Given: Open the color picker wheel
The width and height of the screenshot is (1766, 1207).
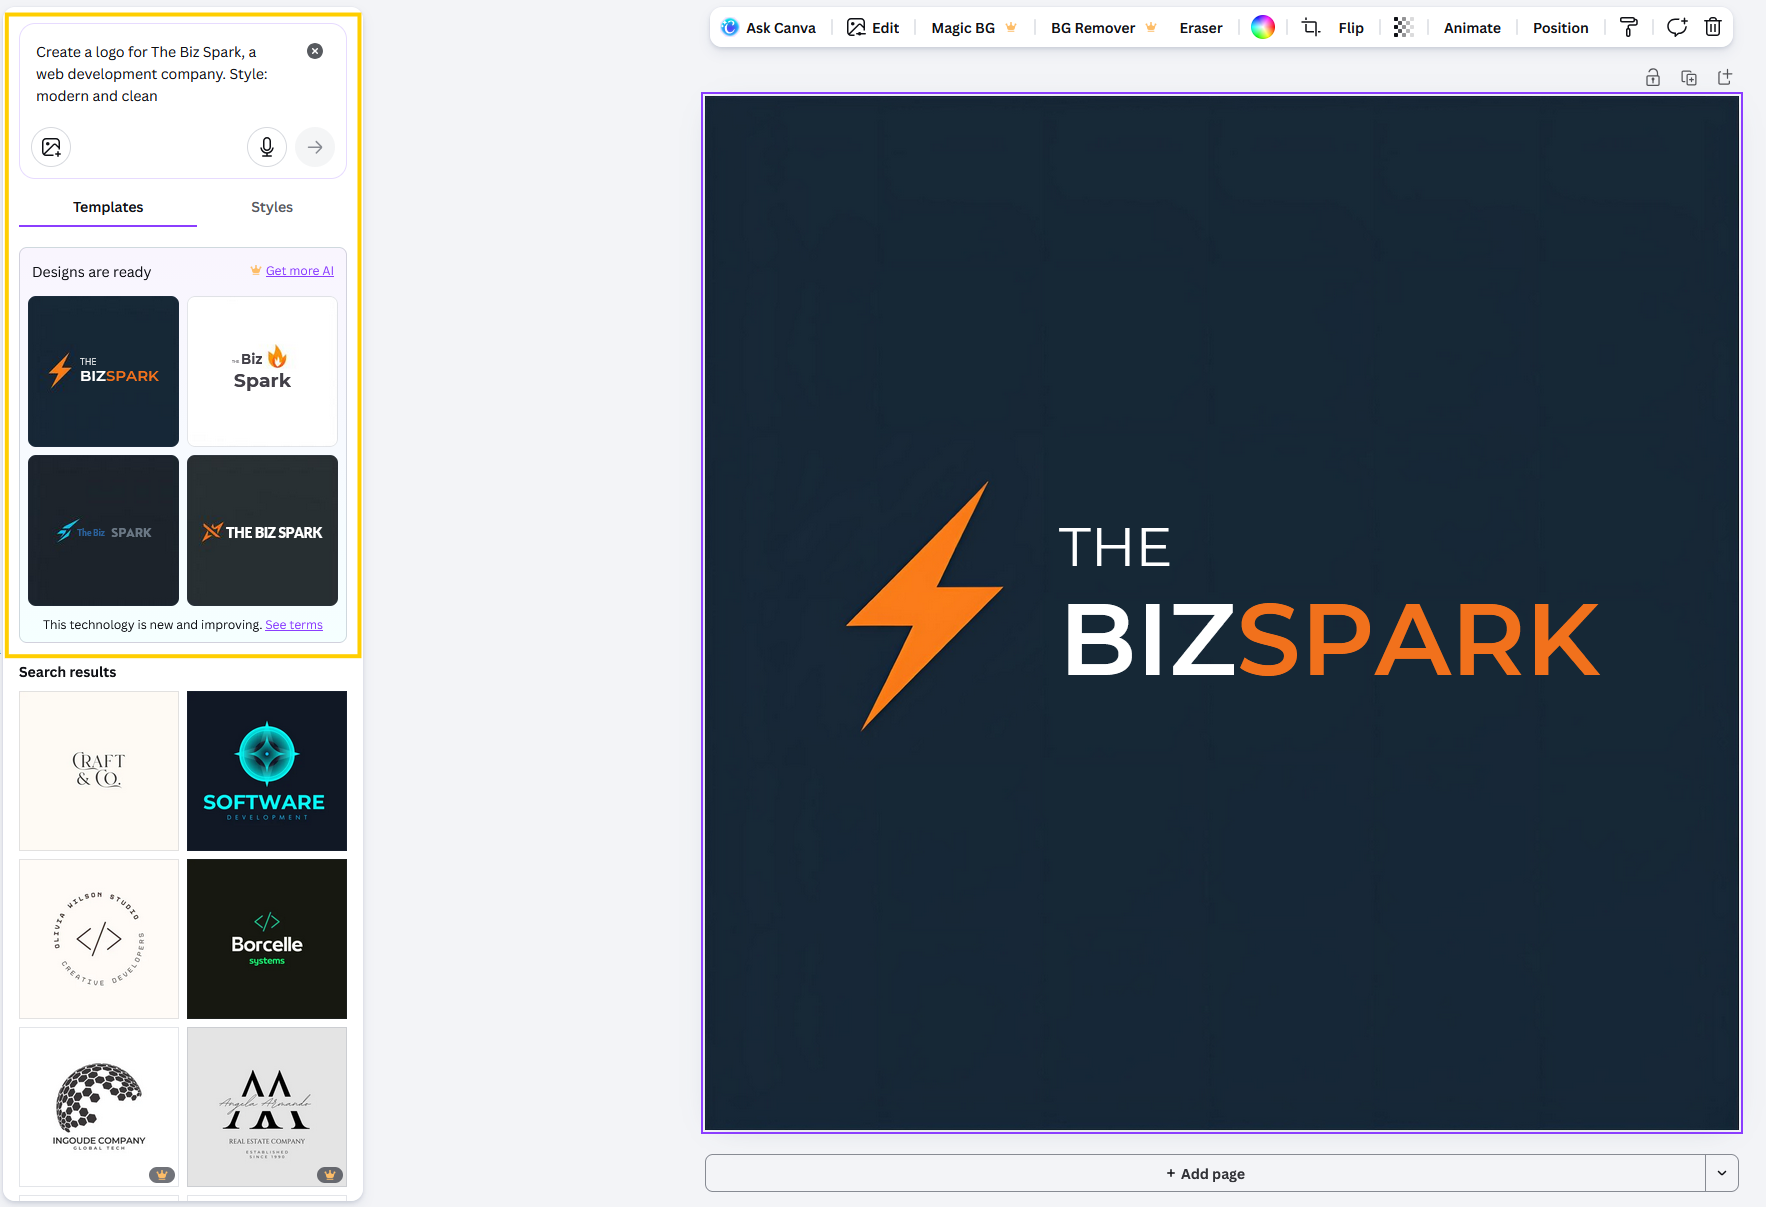Looking at the screenshot, I should tap(1262, 27).
